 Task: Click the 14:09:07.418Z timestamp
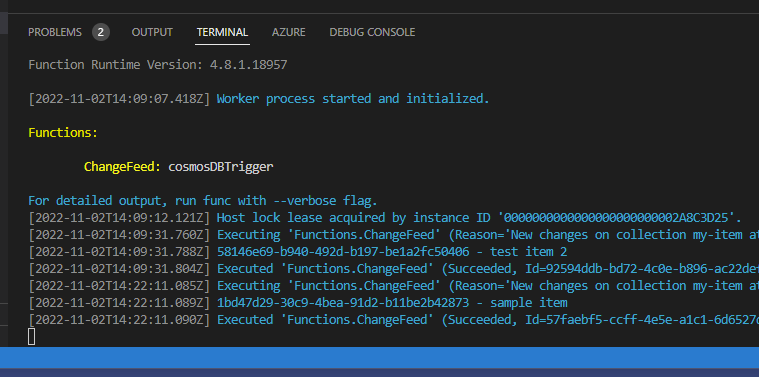[119, 99]
